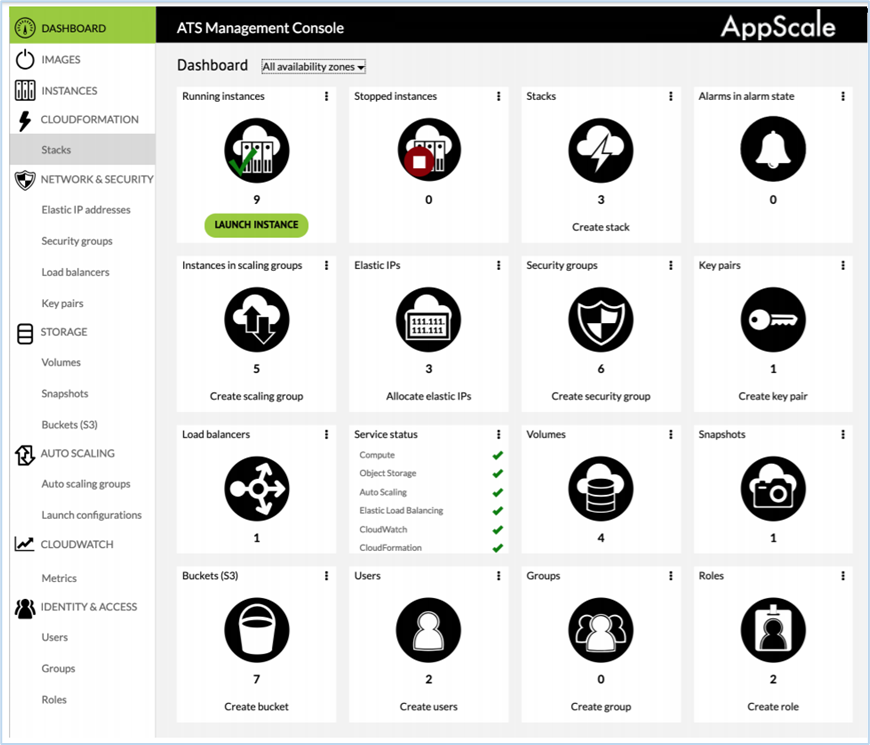Open the Buckets (S3) bucket icon
The image size is (870, 745).
coord(256,630)
